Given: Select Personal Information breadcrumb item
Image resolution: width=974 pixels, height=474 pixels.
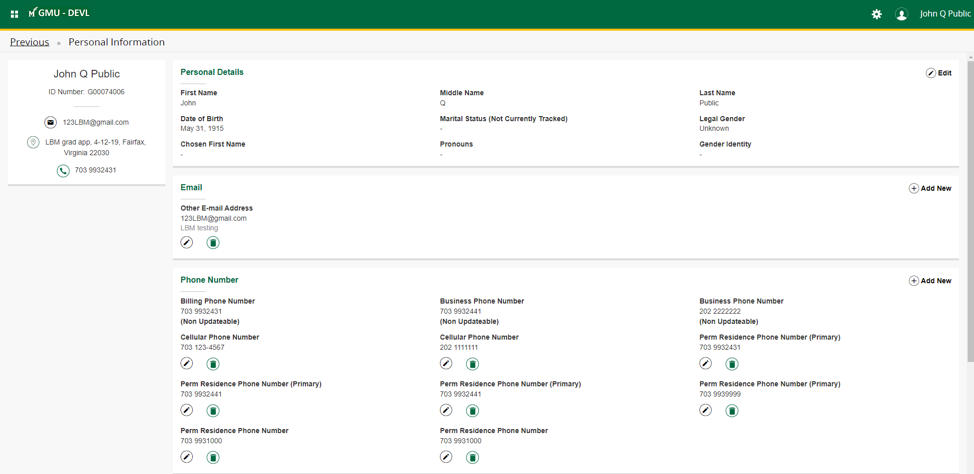Looking at the screenshot, I should click(x=116, y=42).
